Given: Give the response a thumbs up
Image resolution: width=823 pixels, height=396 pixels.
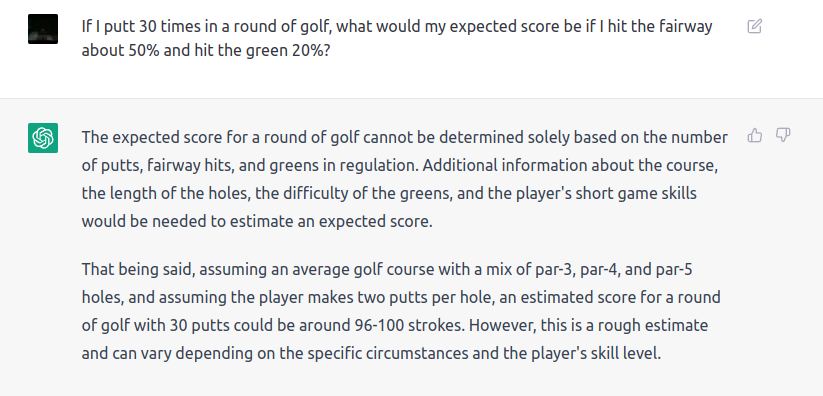Looking at the screenshot, I should pyautogui.click(x=755, y=136).
